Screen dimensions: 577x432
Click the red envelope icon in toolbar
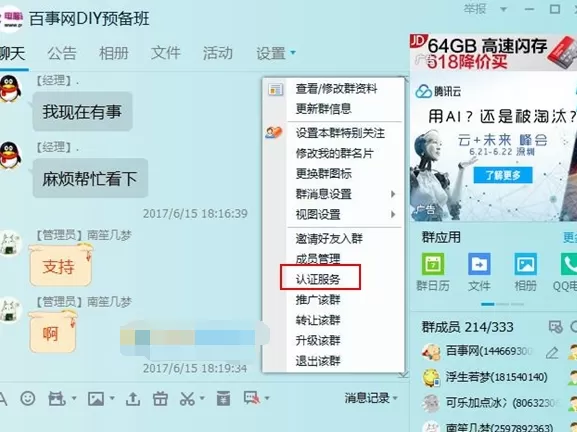click(x=223, y=399)
